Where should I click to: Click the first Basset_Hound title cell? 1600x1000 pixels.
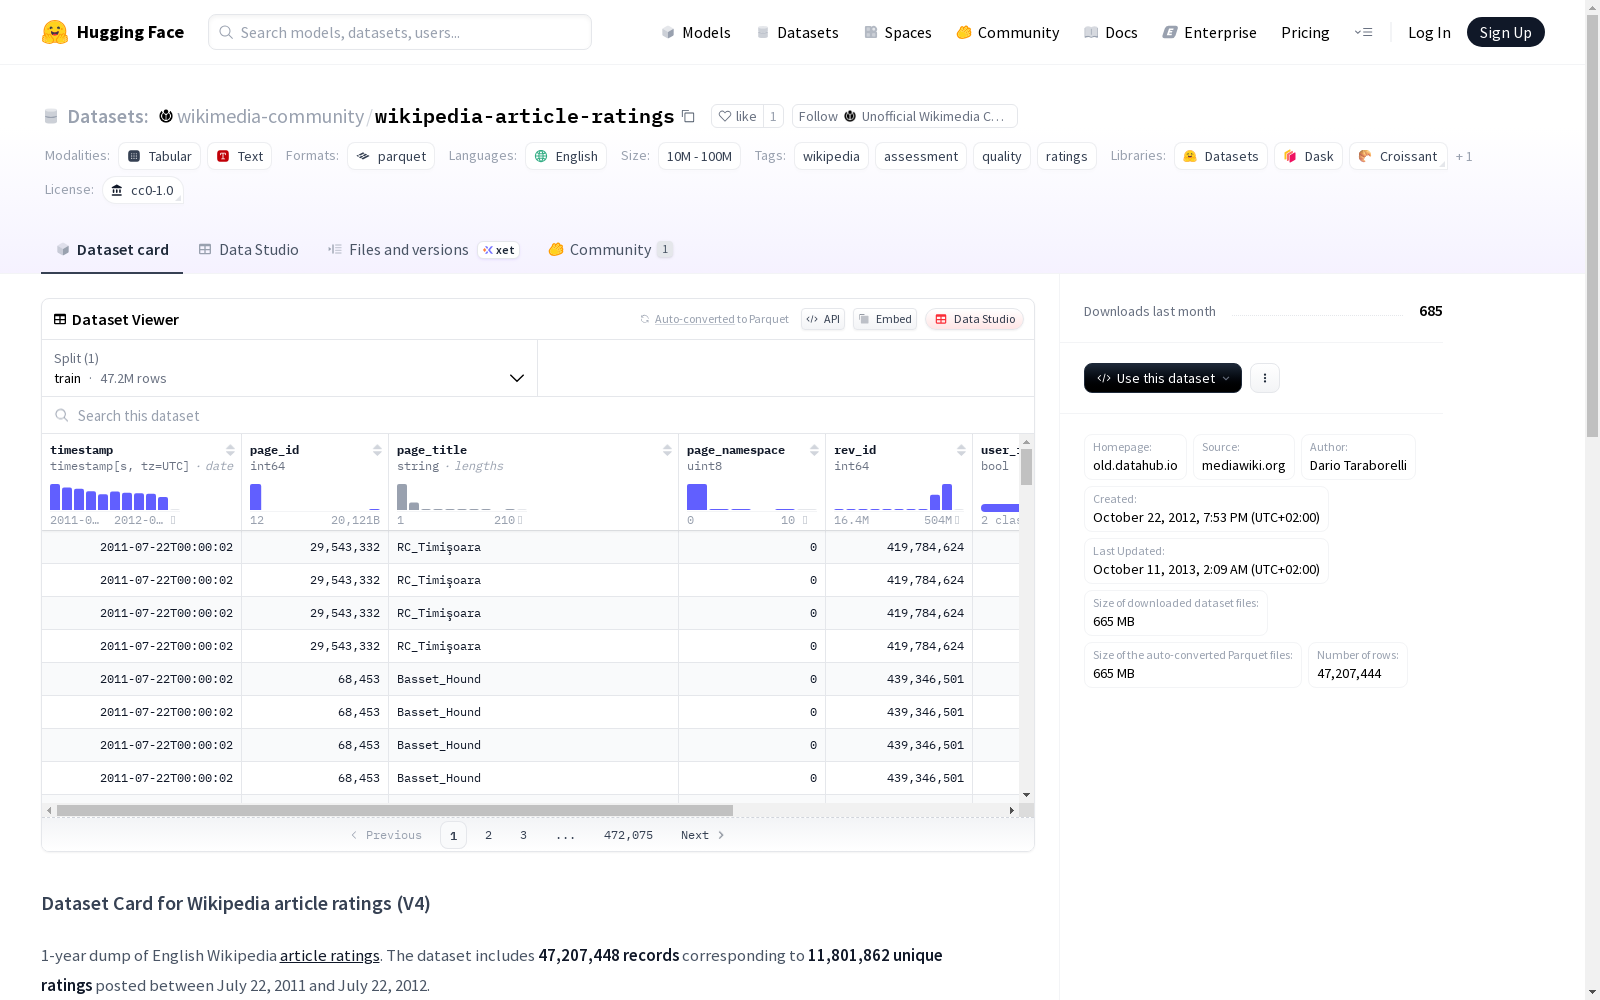[x=533, y=679]
